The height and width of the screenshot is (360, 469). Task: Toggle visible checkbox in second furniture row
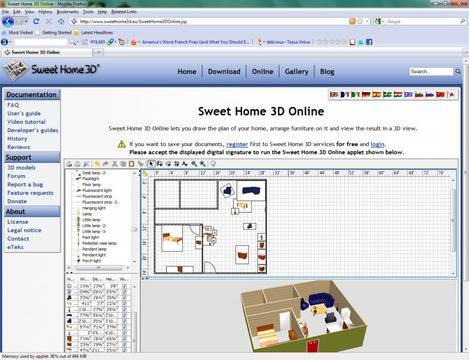tap(125, 292)
